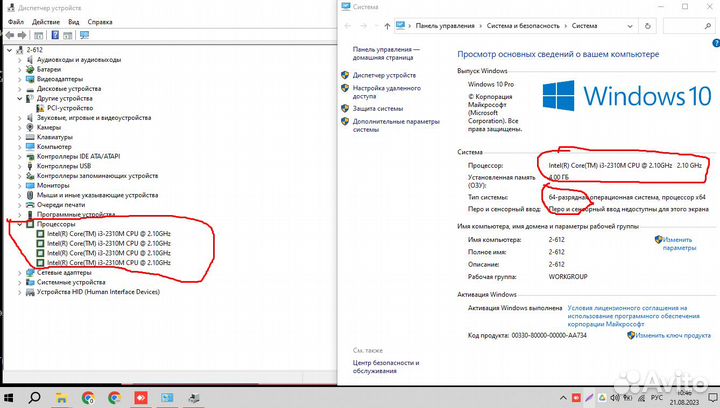This screenshot has width=720, height=408.
Task: Refresh the System window address bar
Action: tap(647, 26)
